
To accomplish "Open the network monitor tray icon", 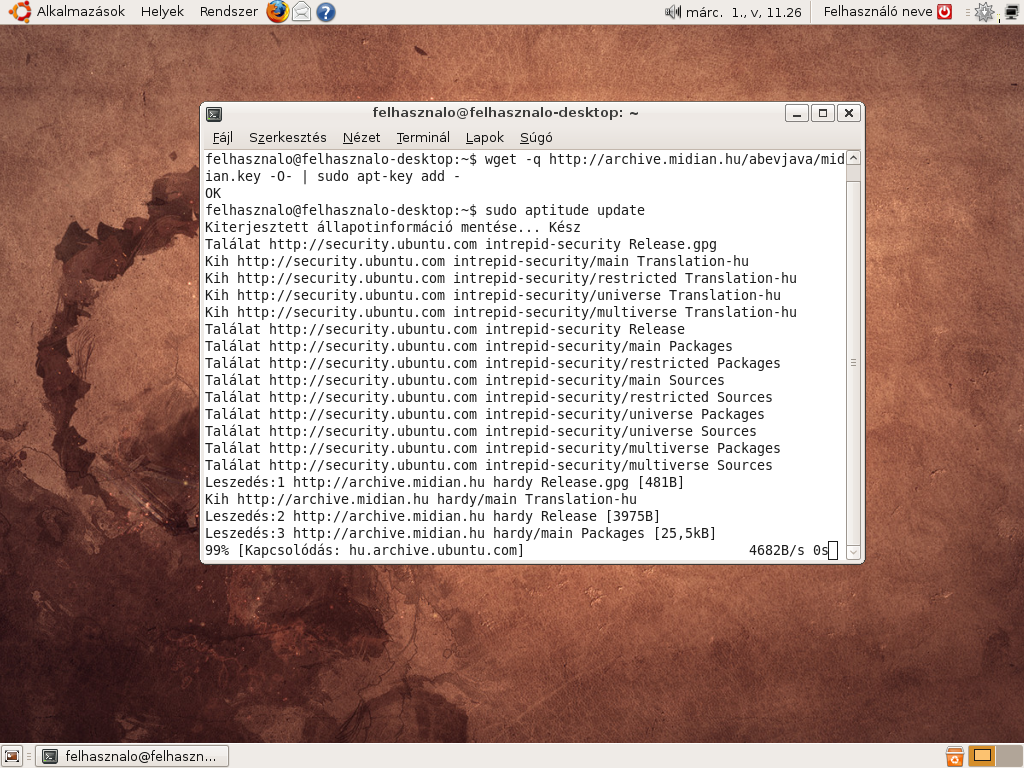I will point(1012,12).
